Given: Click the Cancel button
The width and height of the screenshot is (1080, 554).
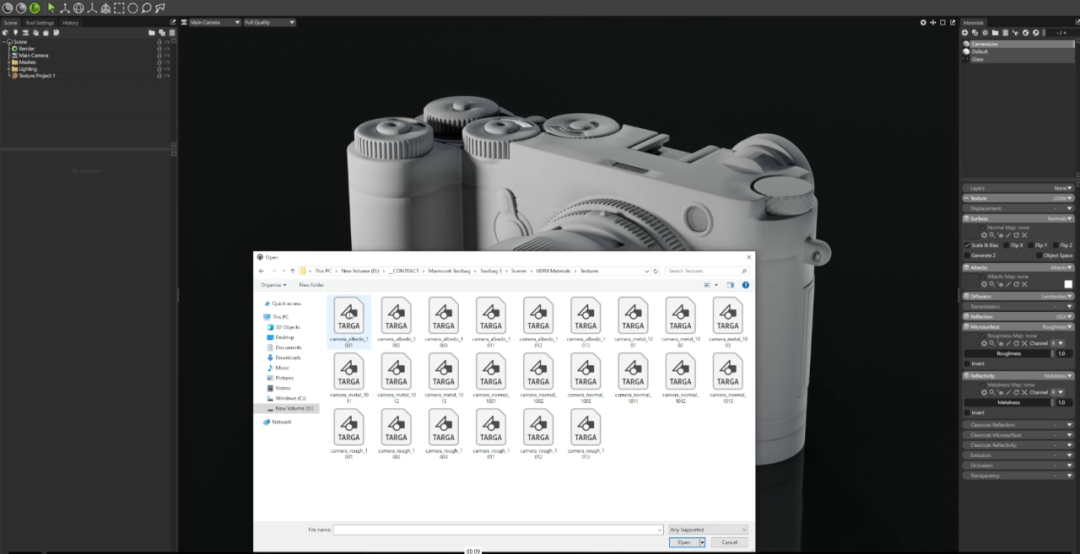Looking at the screenshot, I should [729, 542].
